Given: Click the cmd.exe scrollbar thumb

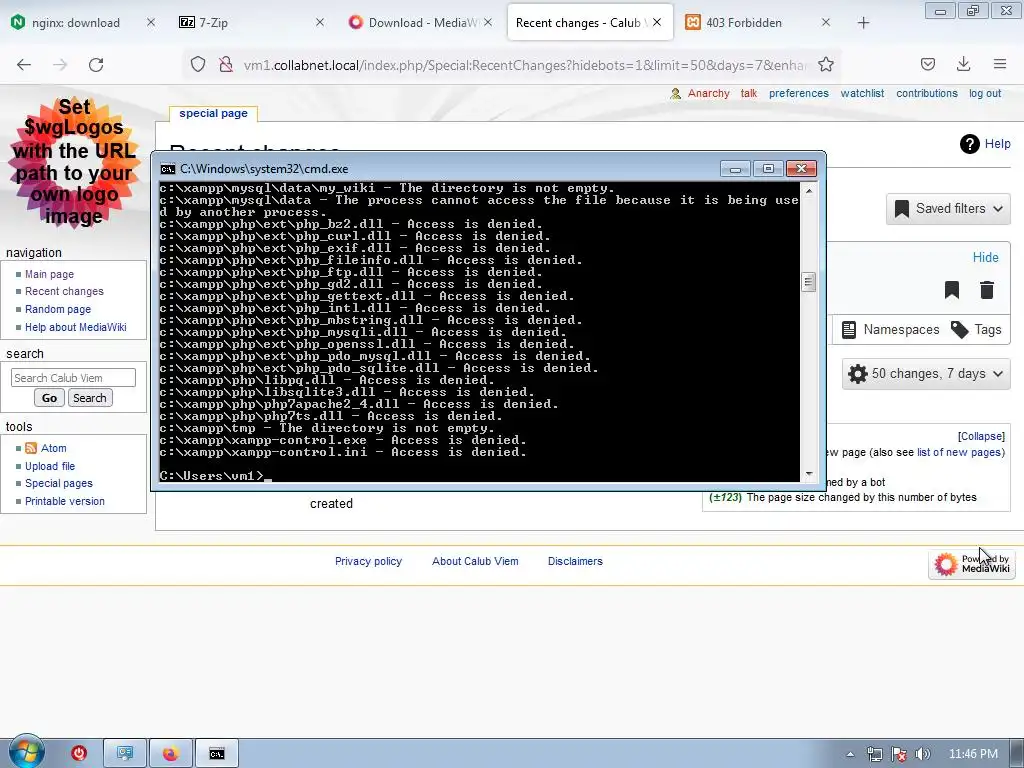Looking at the screenshot, I should (808, 282).
